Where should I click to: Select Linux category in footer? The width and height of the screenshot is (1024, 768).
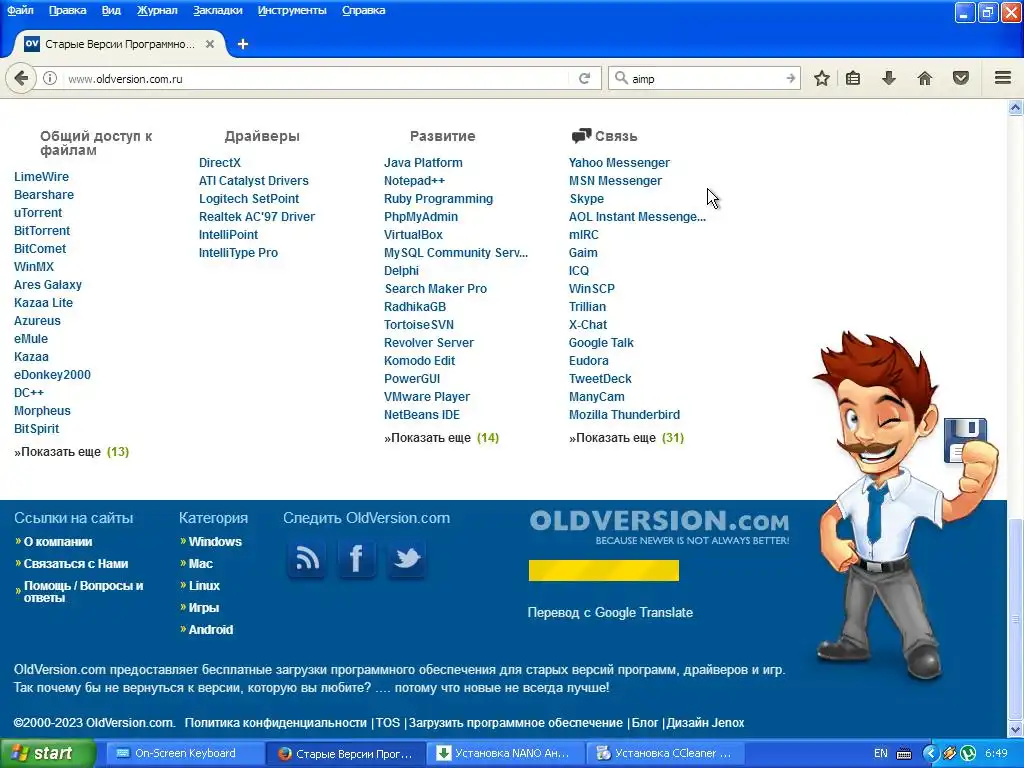pos(204,586)
